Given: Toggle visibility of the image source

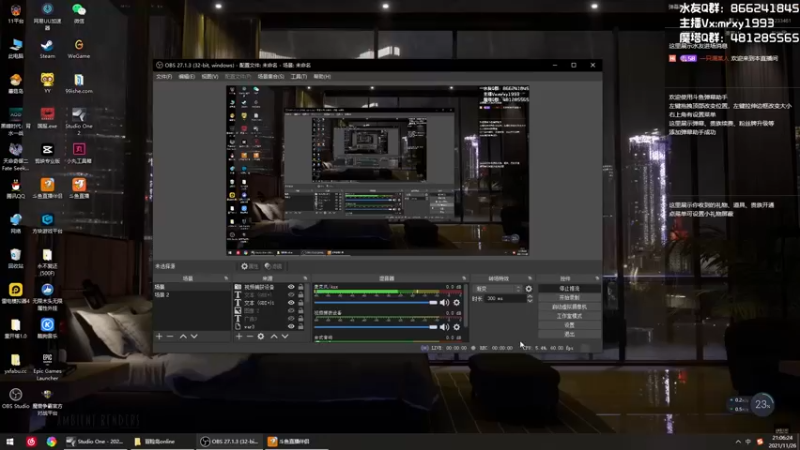Looking at the screenshot, I should tap(291, 311).
